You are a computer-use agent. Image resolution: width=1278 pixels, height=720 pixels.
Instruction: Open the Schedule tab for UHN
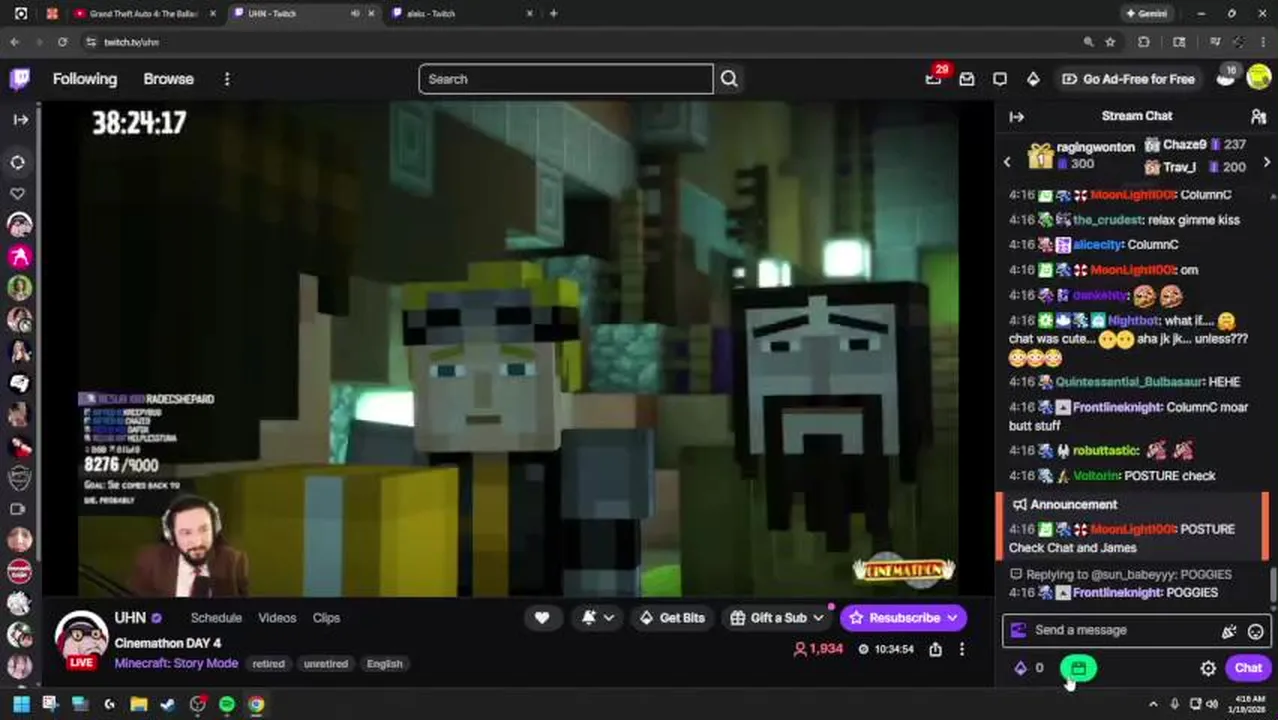[x=216, y=618]
